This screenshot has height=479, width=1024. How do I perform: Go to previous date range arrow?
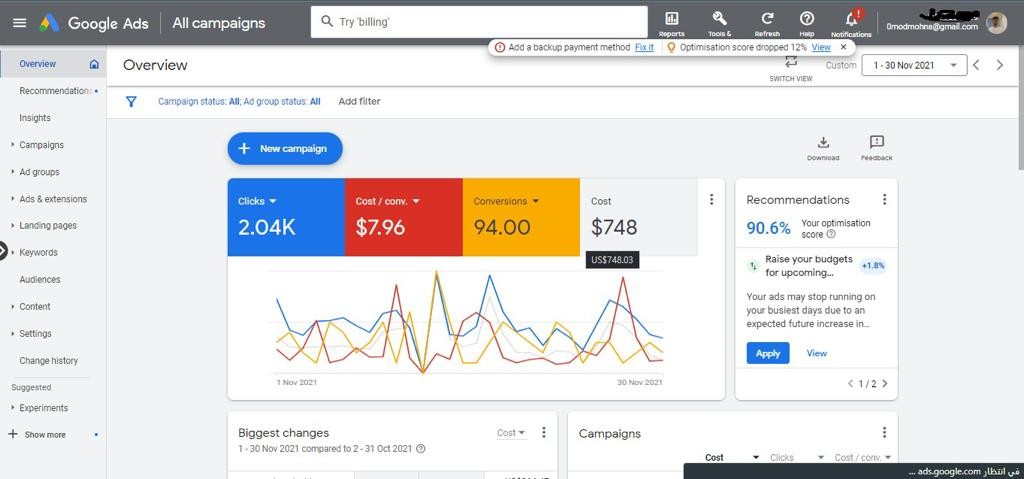click(x=976, y=65)
